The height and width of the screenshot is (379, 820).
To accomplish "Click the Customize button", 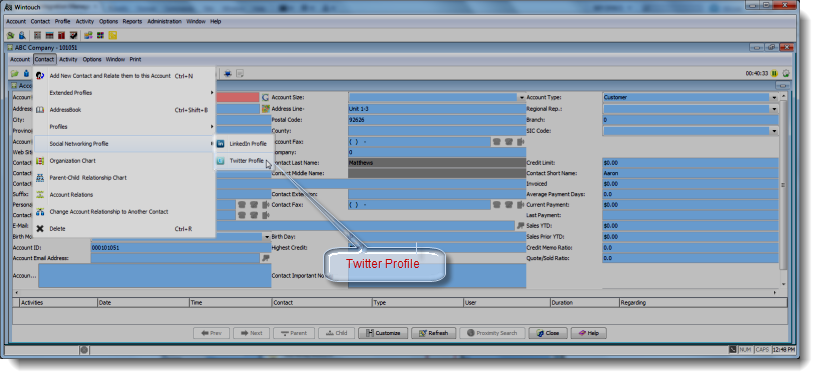I will pos(383,333).
